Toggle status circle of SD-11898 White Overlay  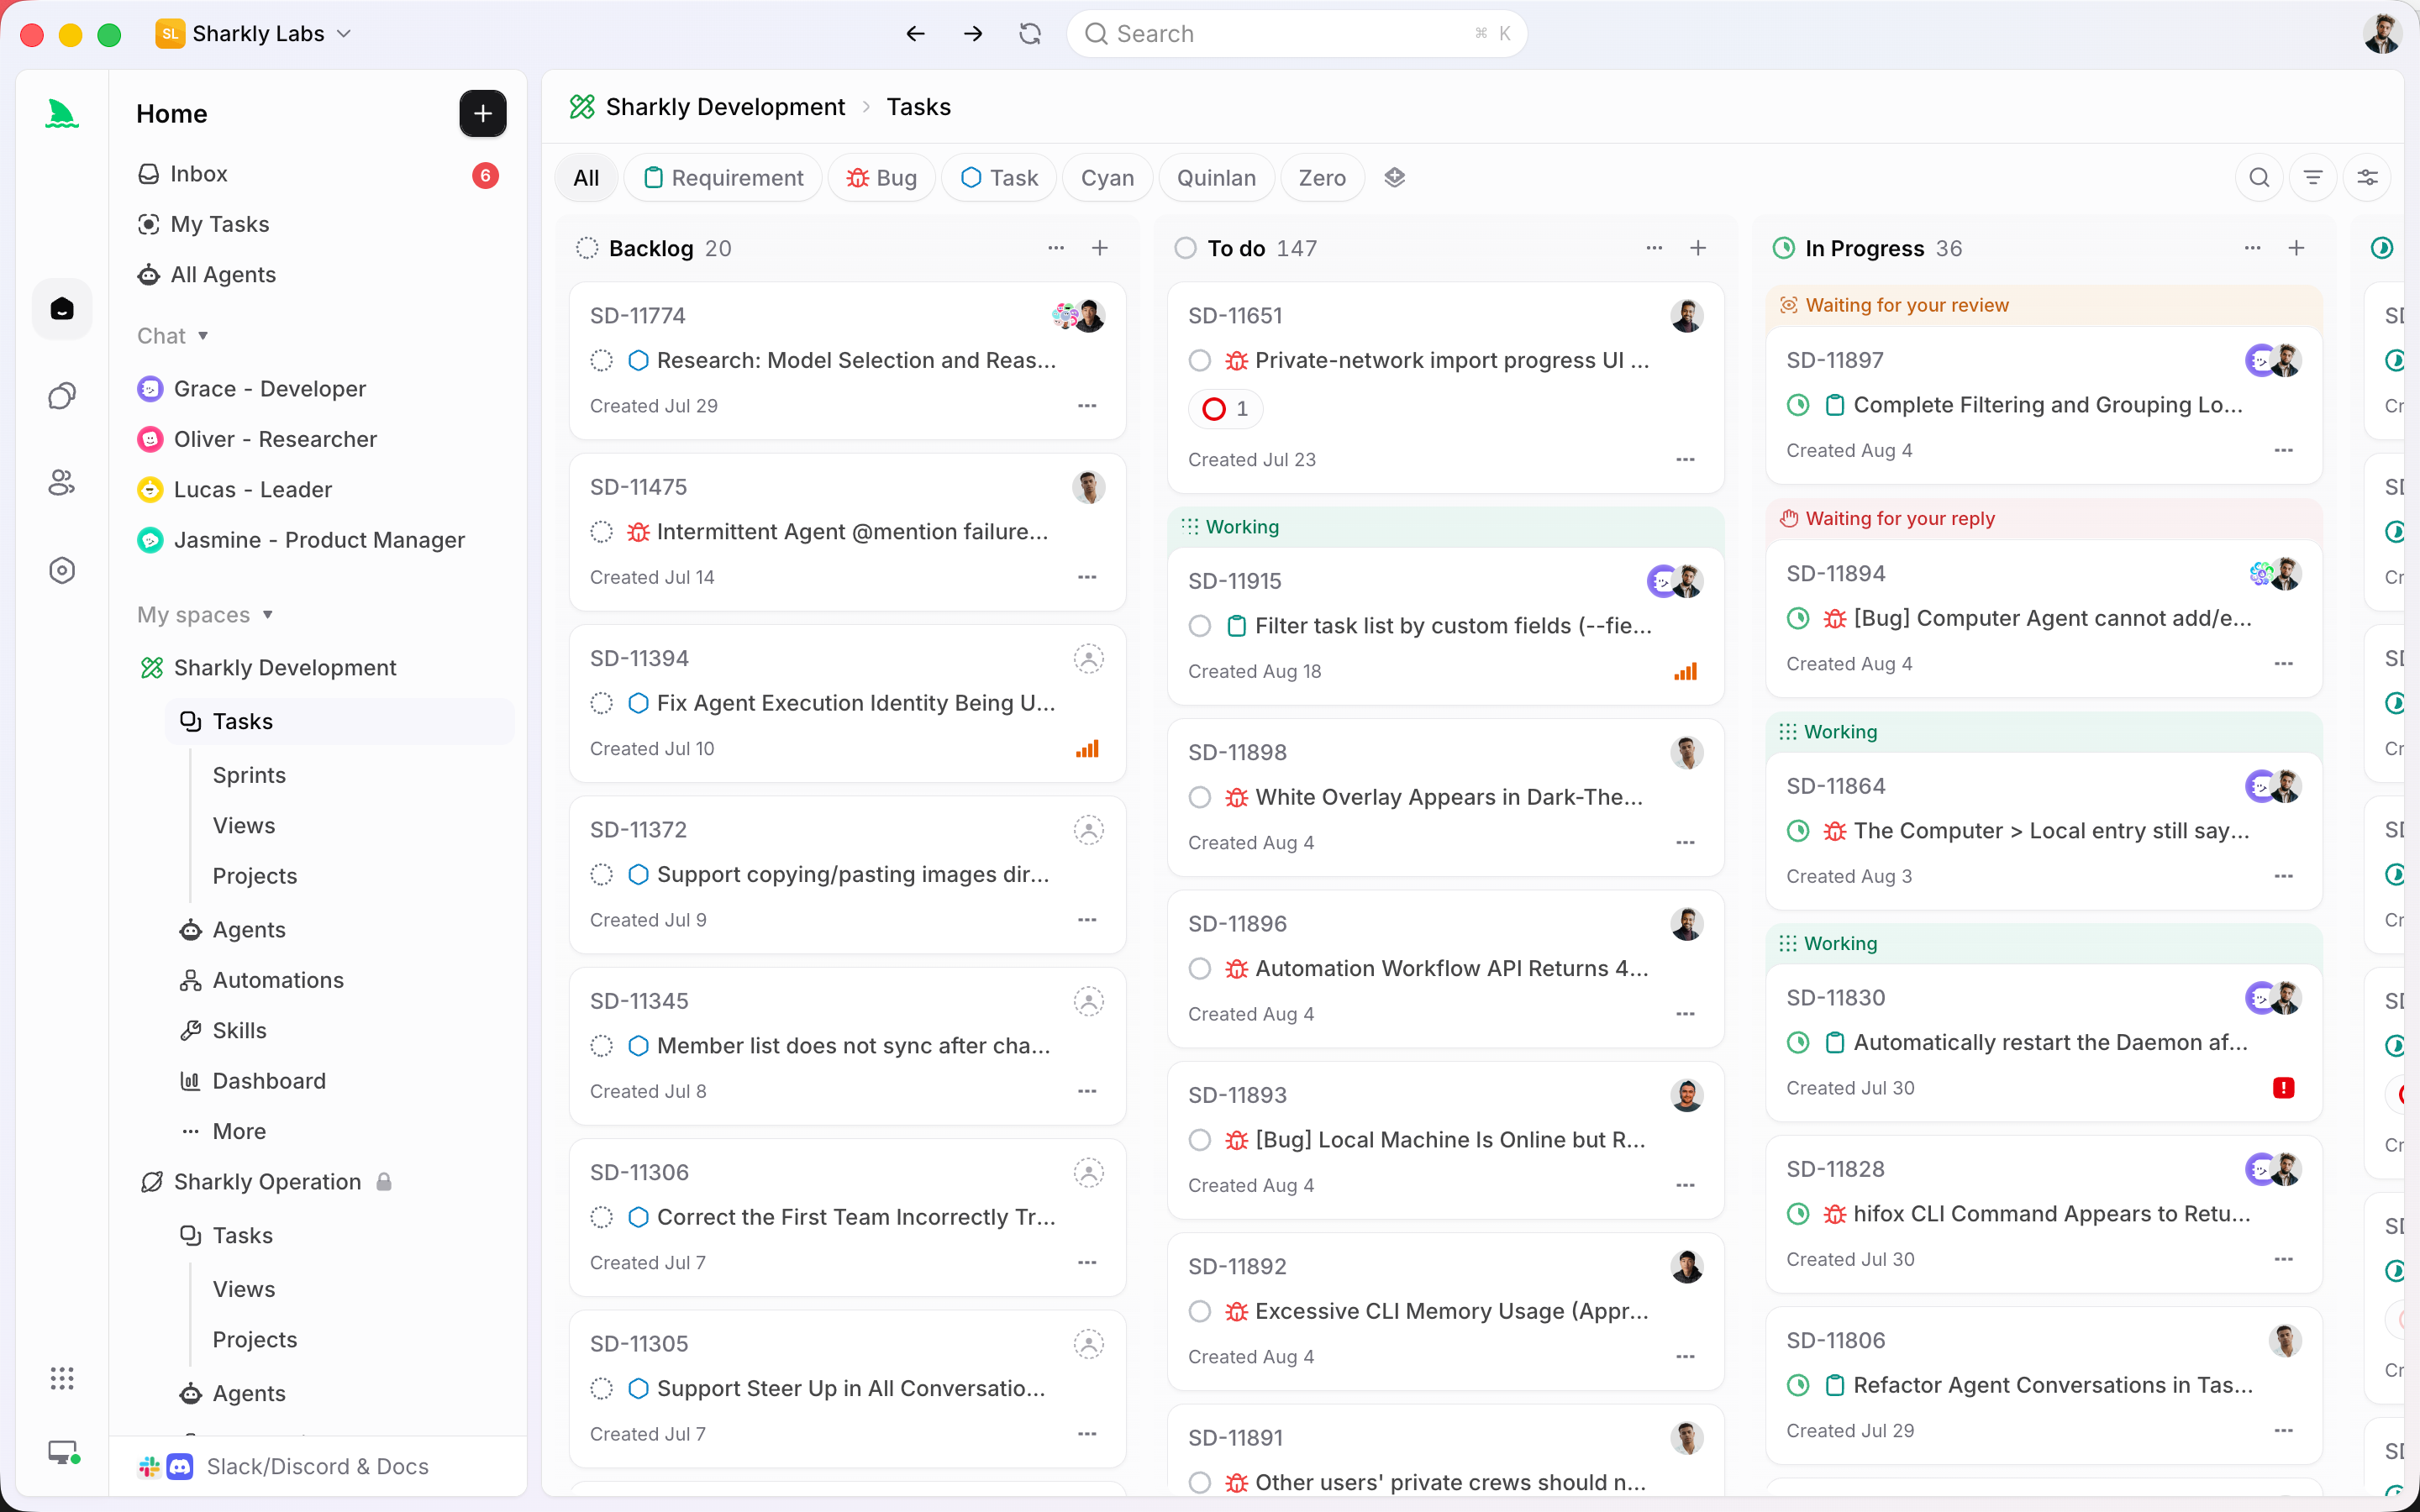tap(1200, 797)
